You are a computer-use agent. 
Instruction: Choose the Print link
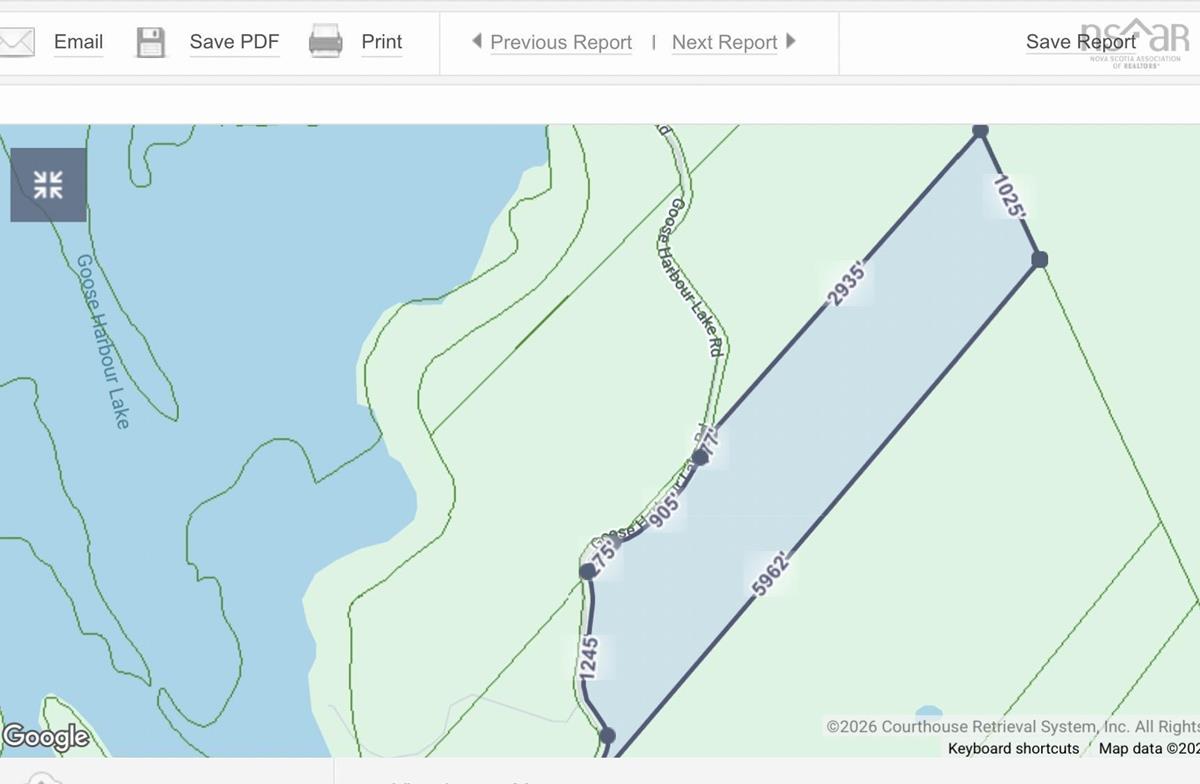click(x=381, y=42)
